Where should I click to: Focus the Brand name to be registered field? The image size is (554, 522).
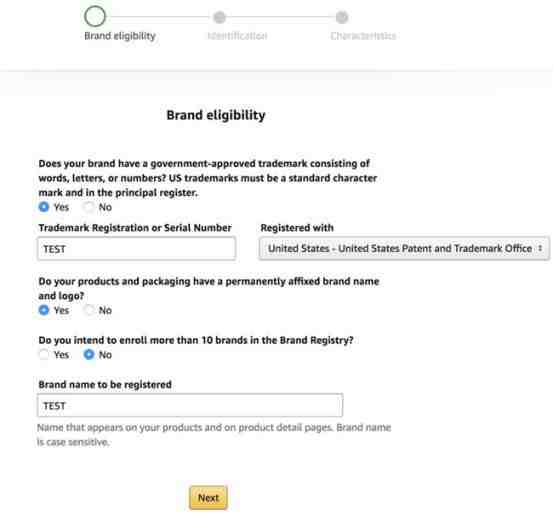[x=190, y=405]
